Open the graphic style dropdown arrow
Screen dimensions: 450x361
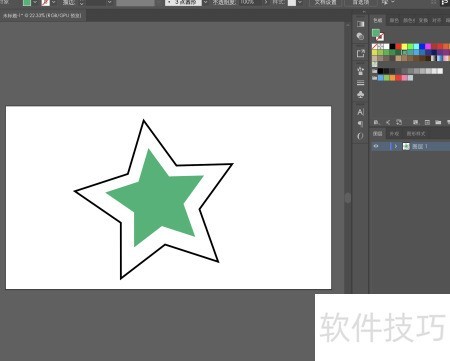[x=300, y=3]
